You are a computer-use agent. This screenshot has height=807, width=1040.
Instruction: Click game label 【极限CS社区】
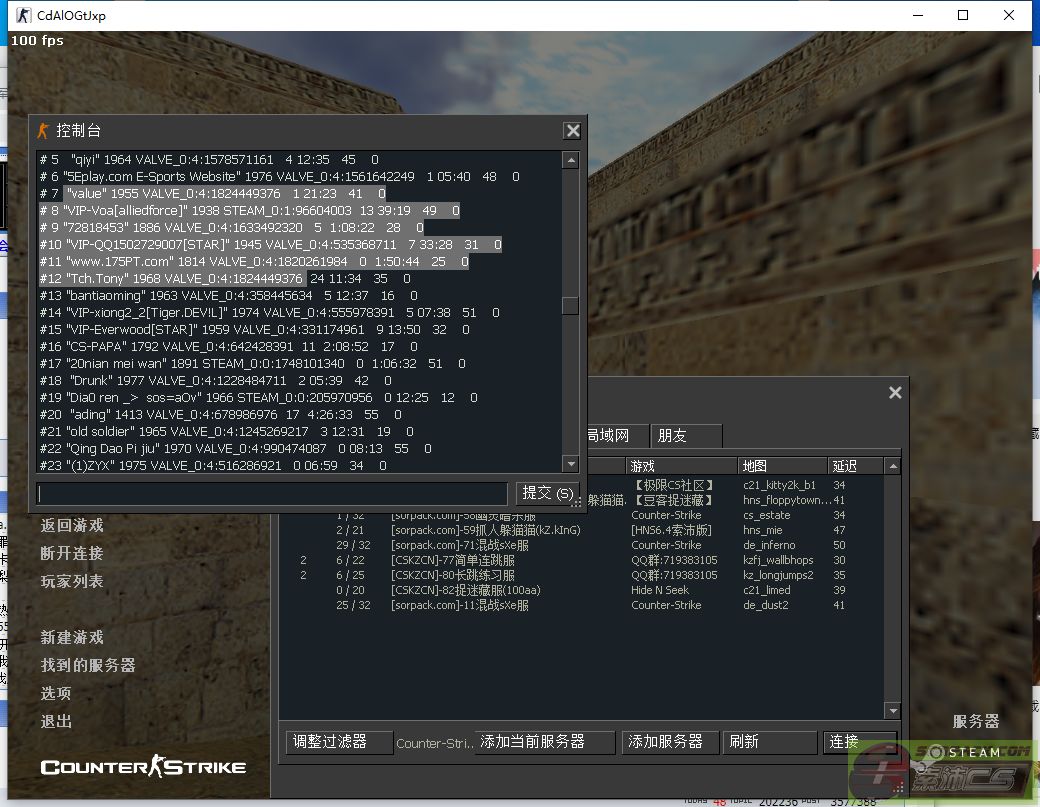(x=674, y=485)
